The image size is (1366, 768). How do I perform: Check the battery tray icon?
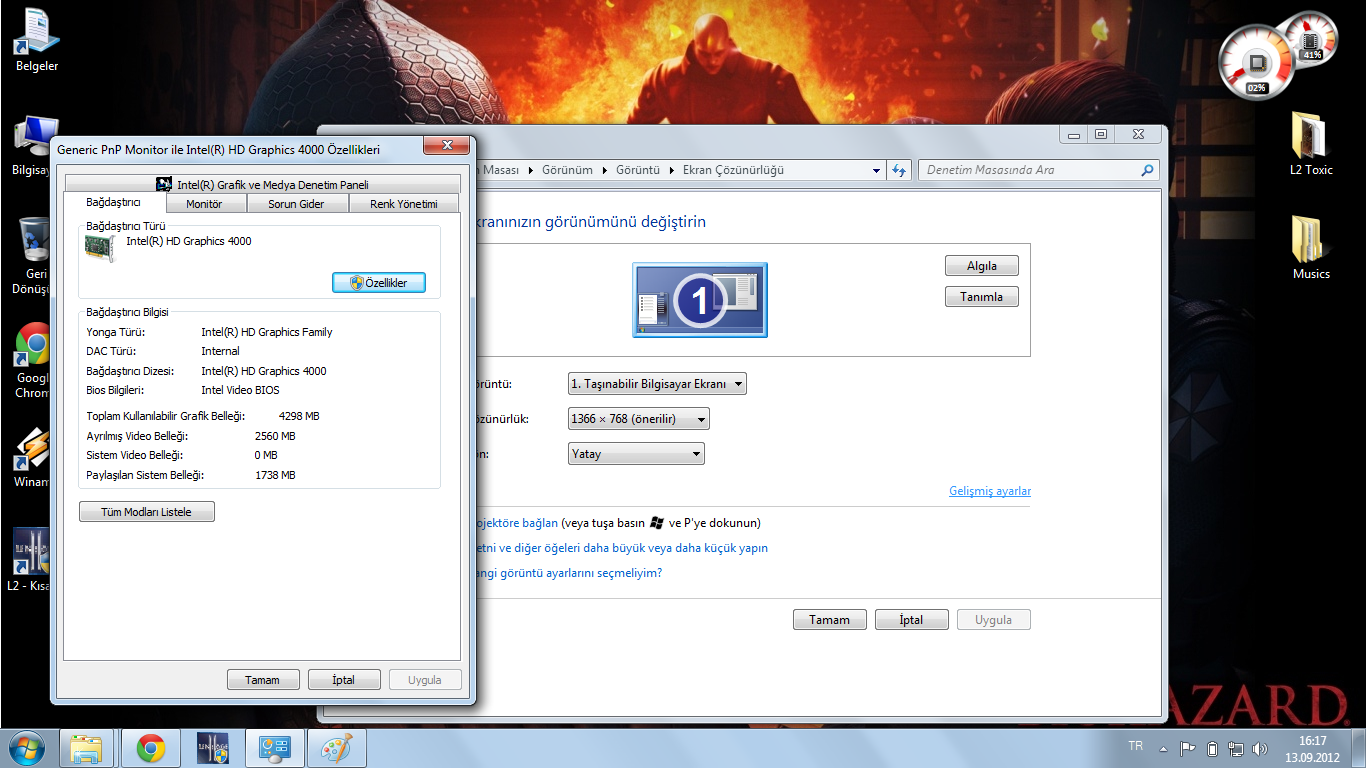(x=1212, y=748)
